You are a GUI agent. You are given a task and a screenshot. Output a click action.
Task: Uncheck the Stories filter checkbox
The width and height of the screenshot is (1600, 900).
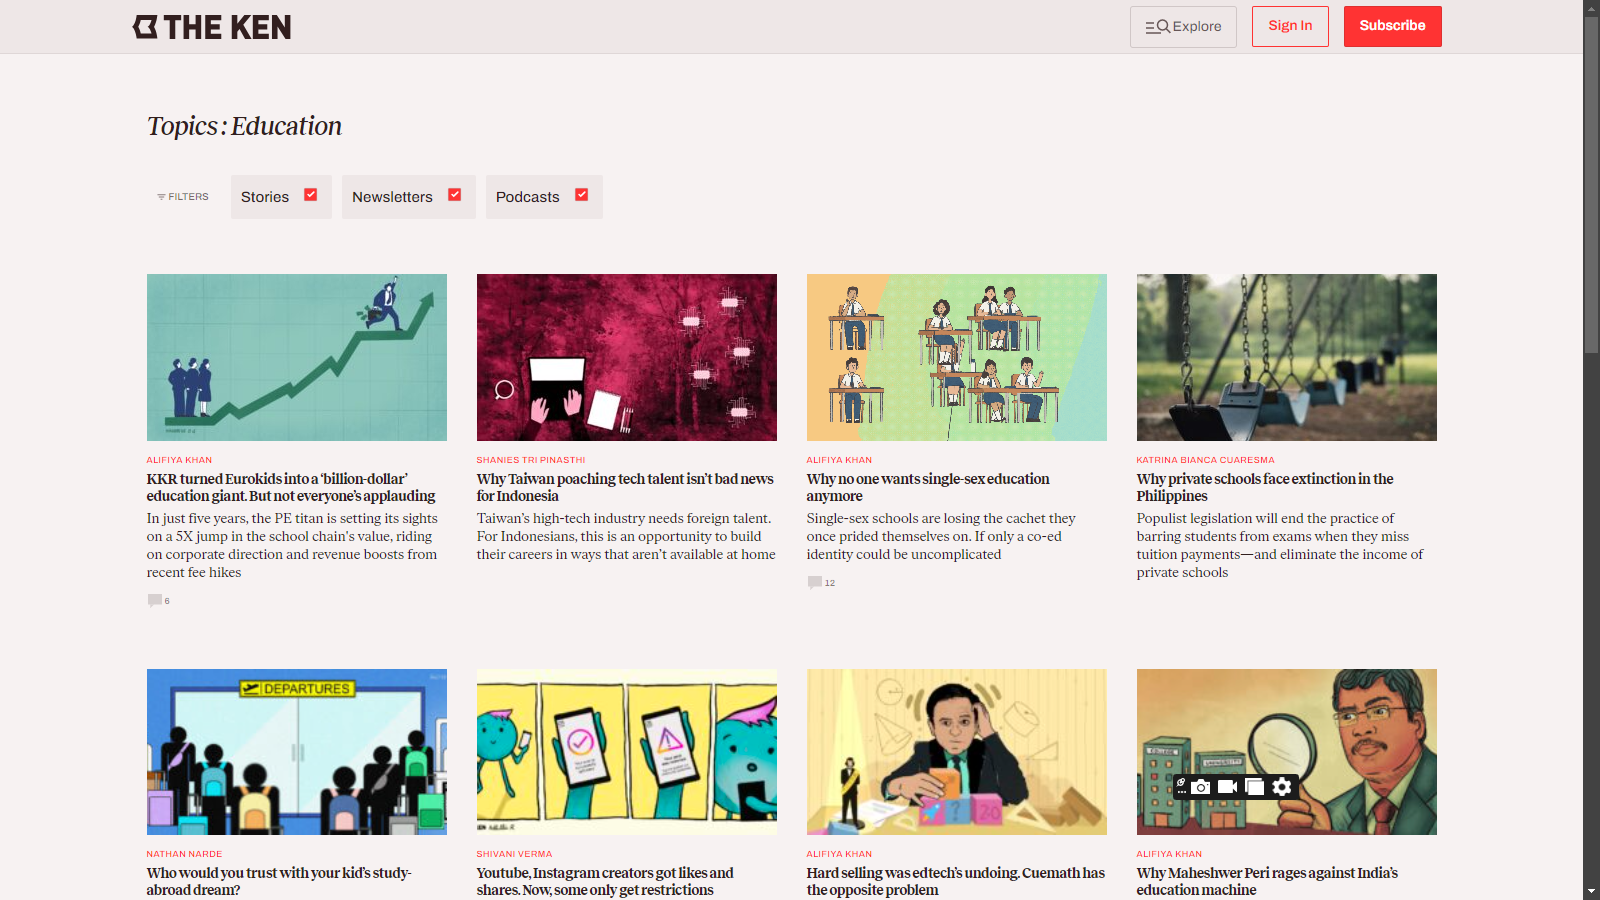pyautogui.click(x=311, y=195)
